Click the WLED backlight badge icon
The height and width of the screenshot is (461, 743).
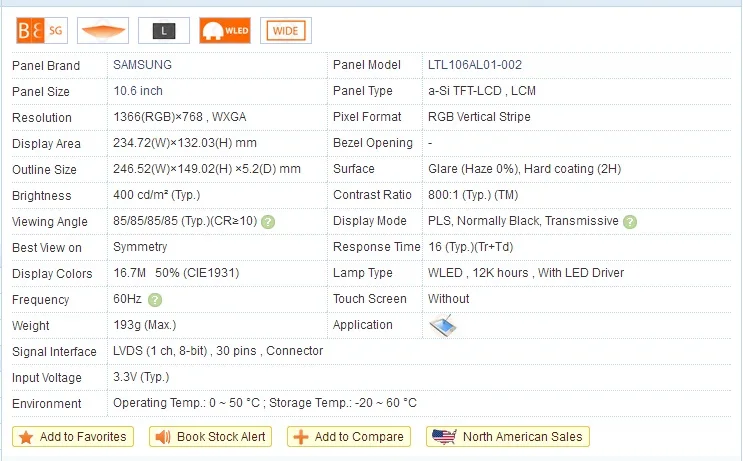pyautogui.click(x=225, y=31)
